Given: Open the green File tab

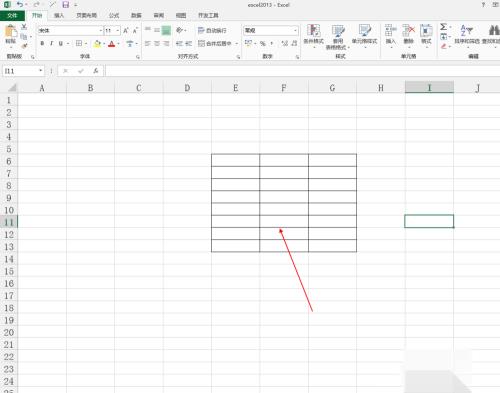Looking at the screenshot, I should tap(12, 15).
